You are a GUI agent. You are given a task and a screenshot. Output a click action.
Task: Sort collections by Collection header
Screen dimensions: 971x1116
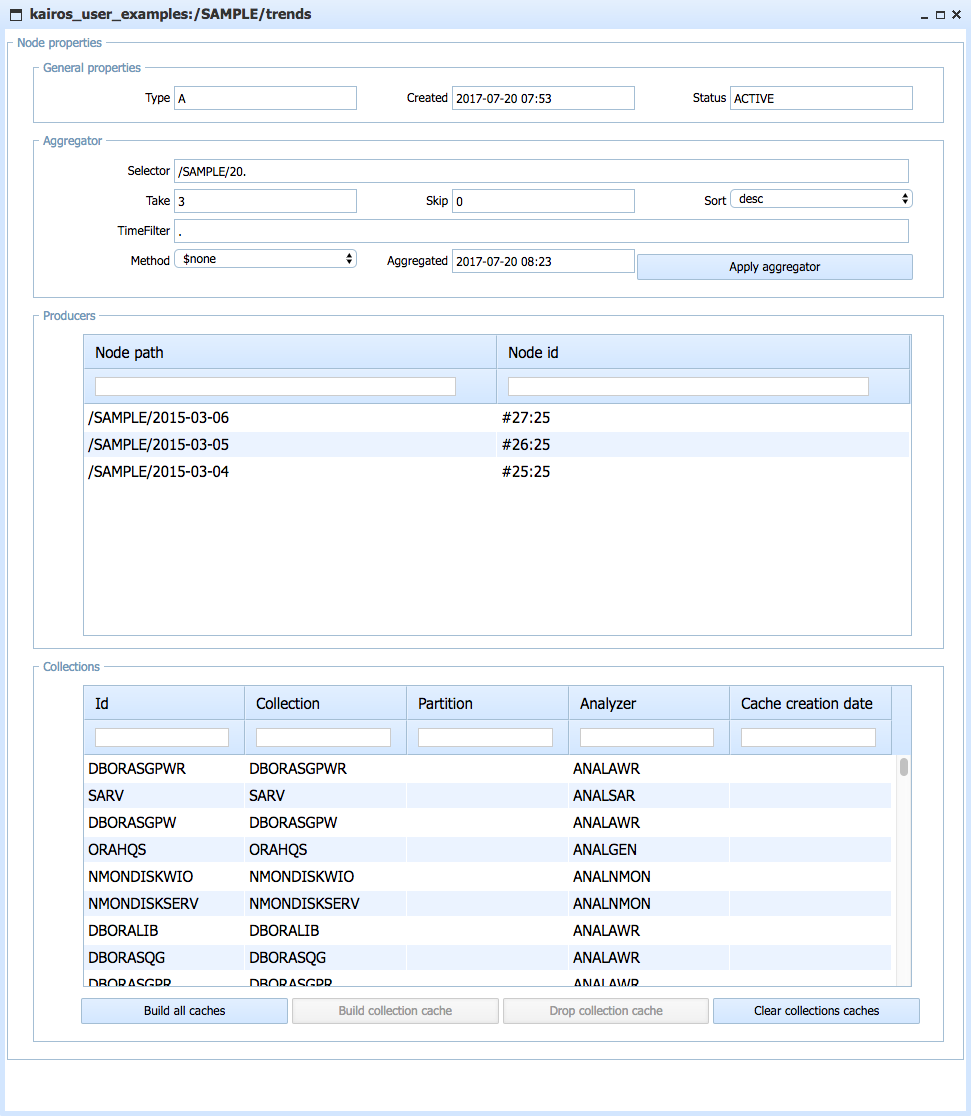pyautogui.click(x=325, y=703)
